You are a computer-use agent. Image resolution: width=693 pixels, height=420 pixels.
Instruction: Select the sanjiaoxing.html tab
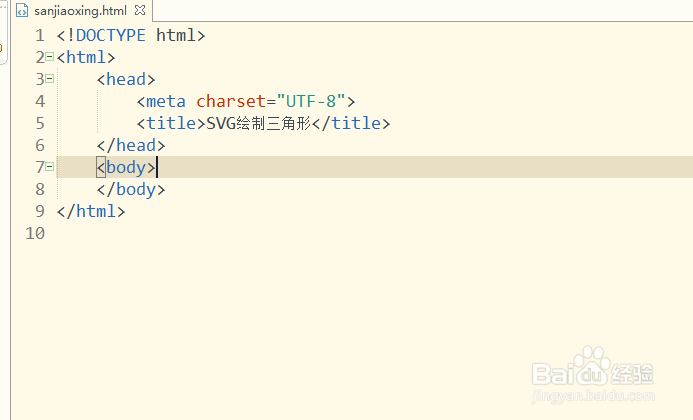[80, 11]
